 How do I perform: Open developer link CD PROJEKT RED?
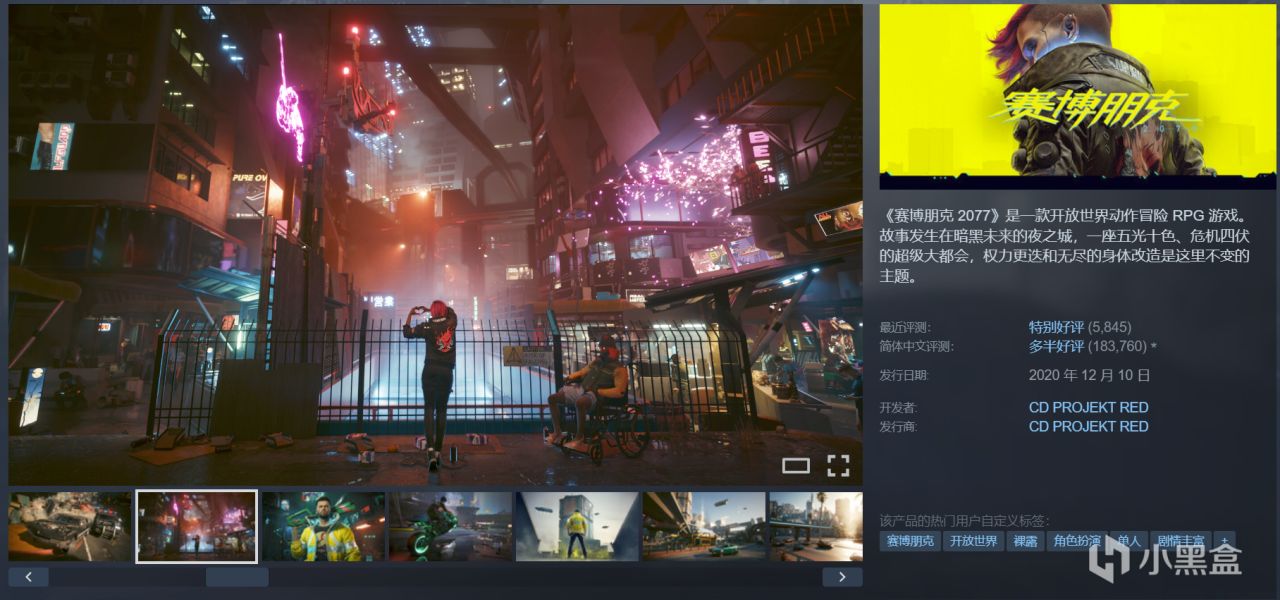(x=1088, y=407)
